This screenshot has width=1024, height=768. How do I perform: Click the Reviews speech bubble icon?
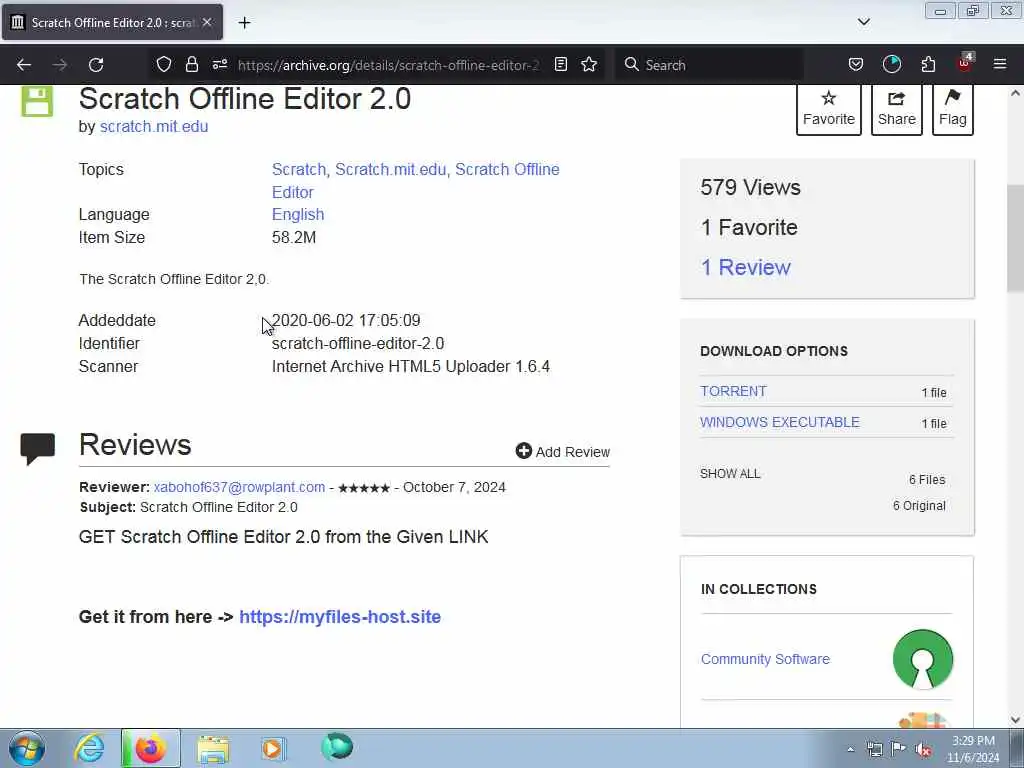pyautogui.click(x=38, y=448)
